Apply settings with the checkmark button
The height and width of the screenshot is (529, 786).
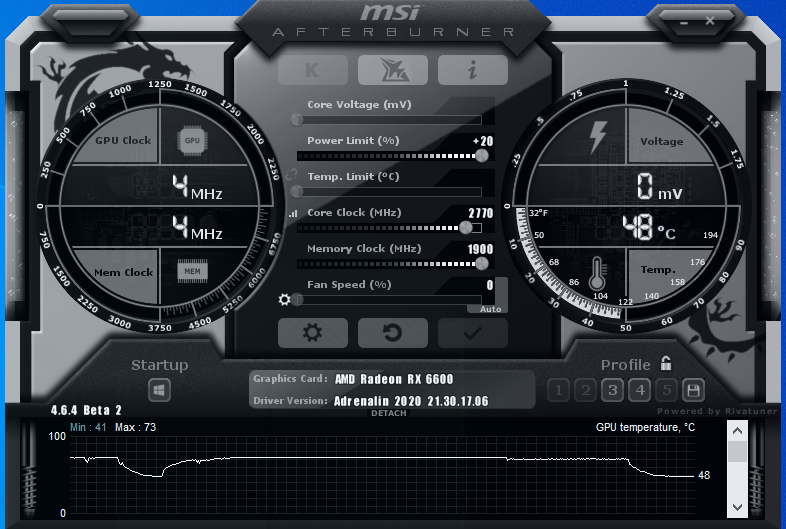pos(473,332)
